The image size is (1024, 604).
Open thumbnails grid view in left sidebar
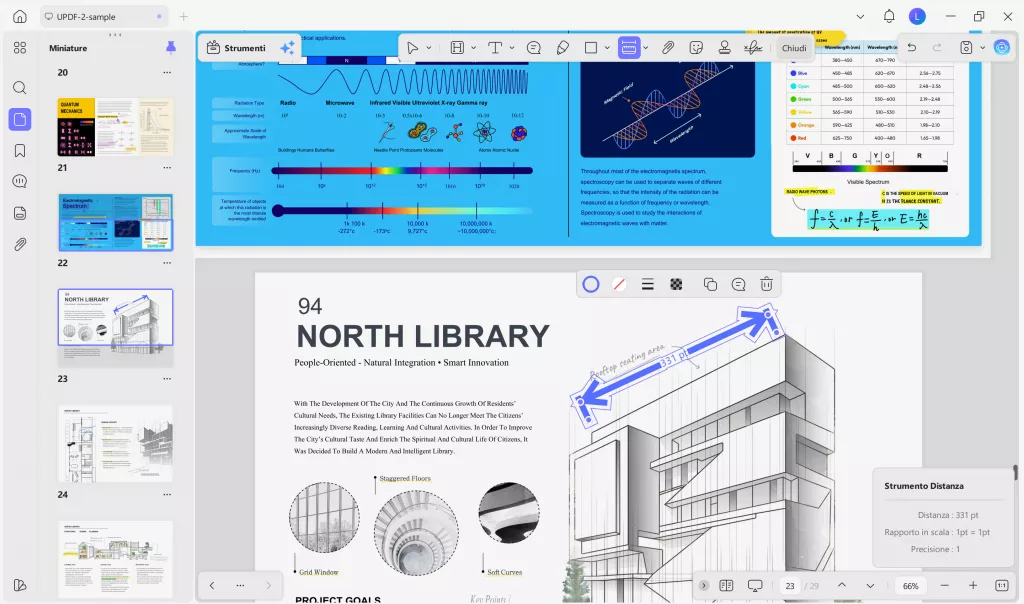pyautogui.click(x=20, y=48)
